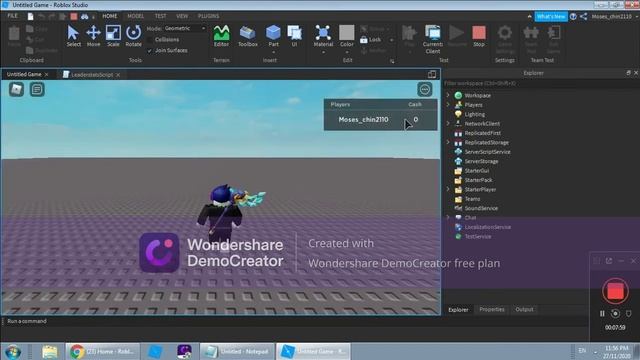
Task: Click the What's New button
Action: coord(551,16)
